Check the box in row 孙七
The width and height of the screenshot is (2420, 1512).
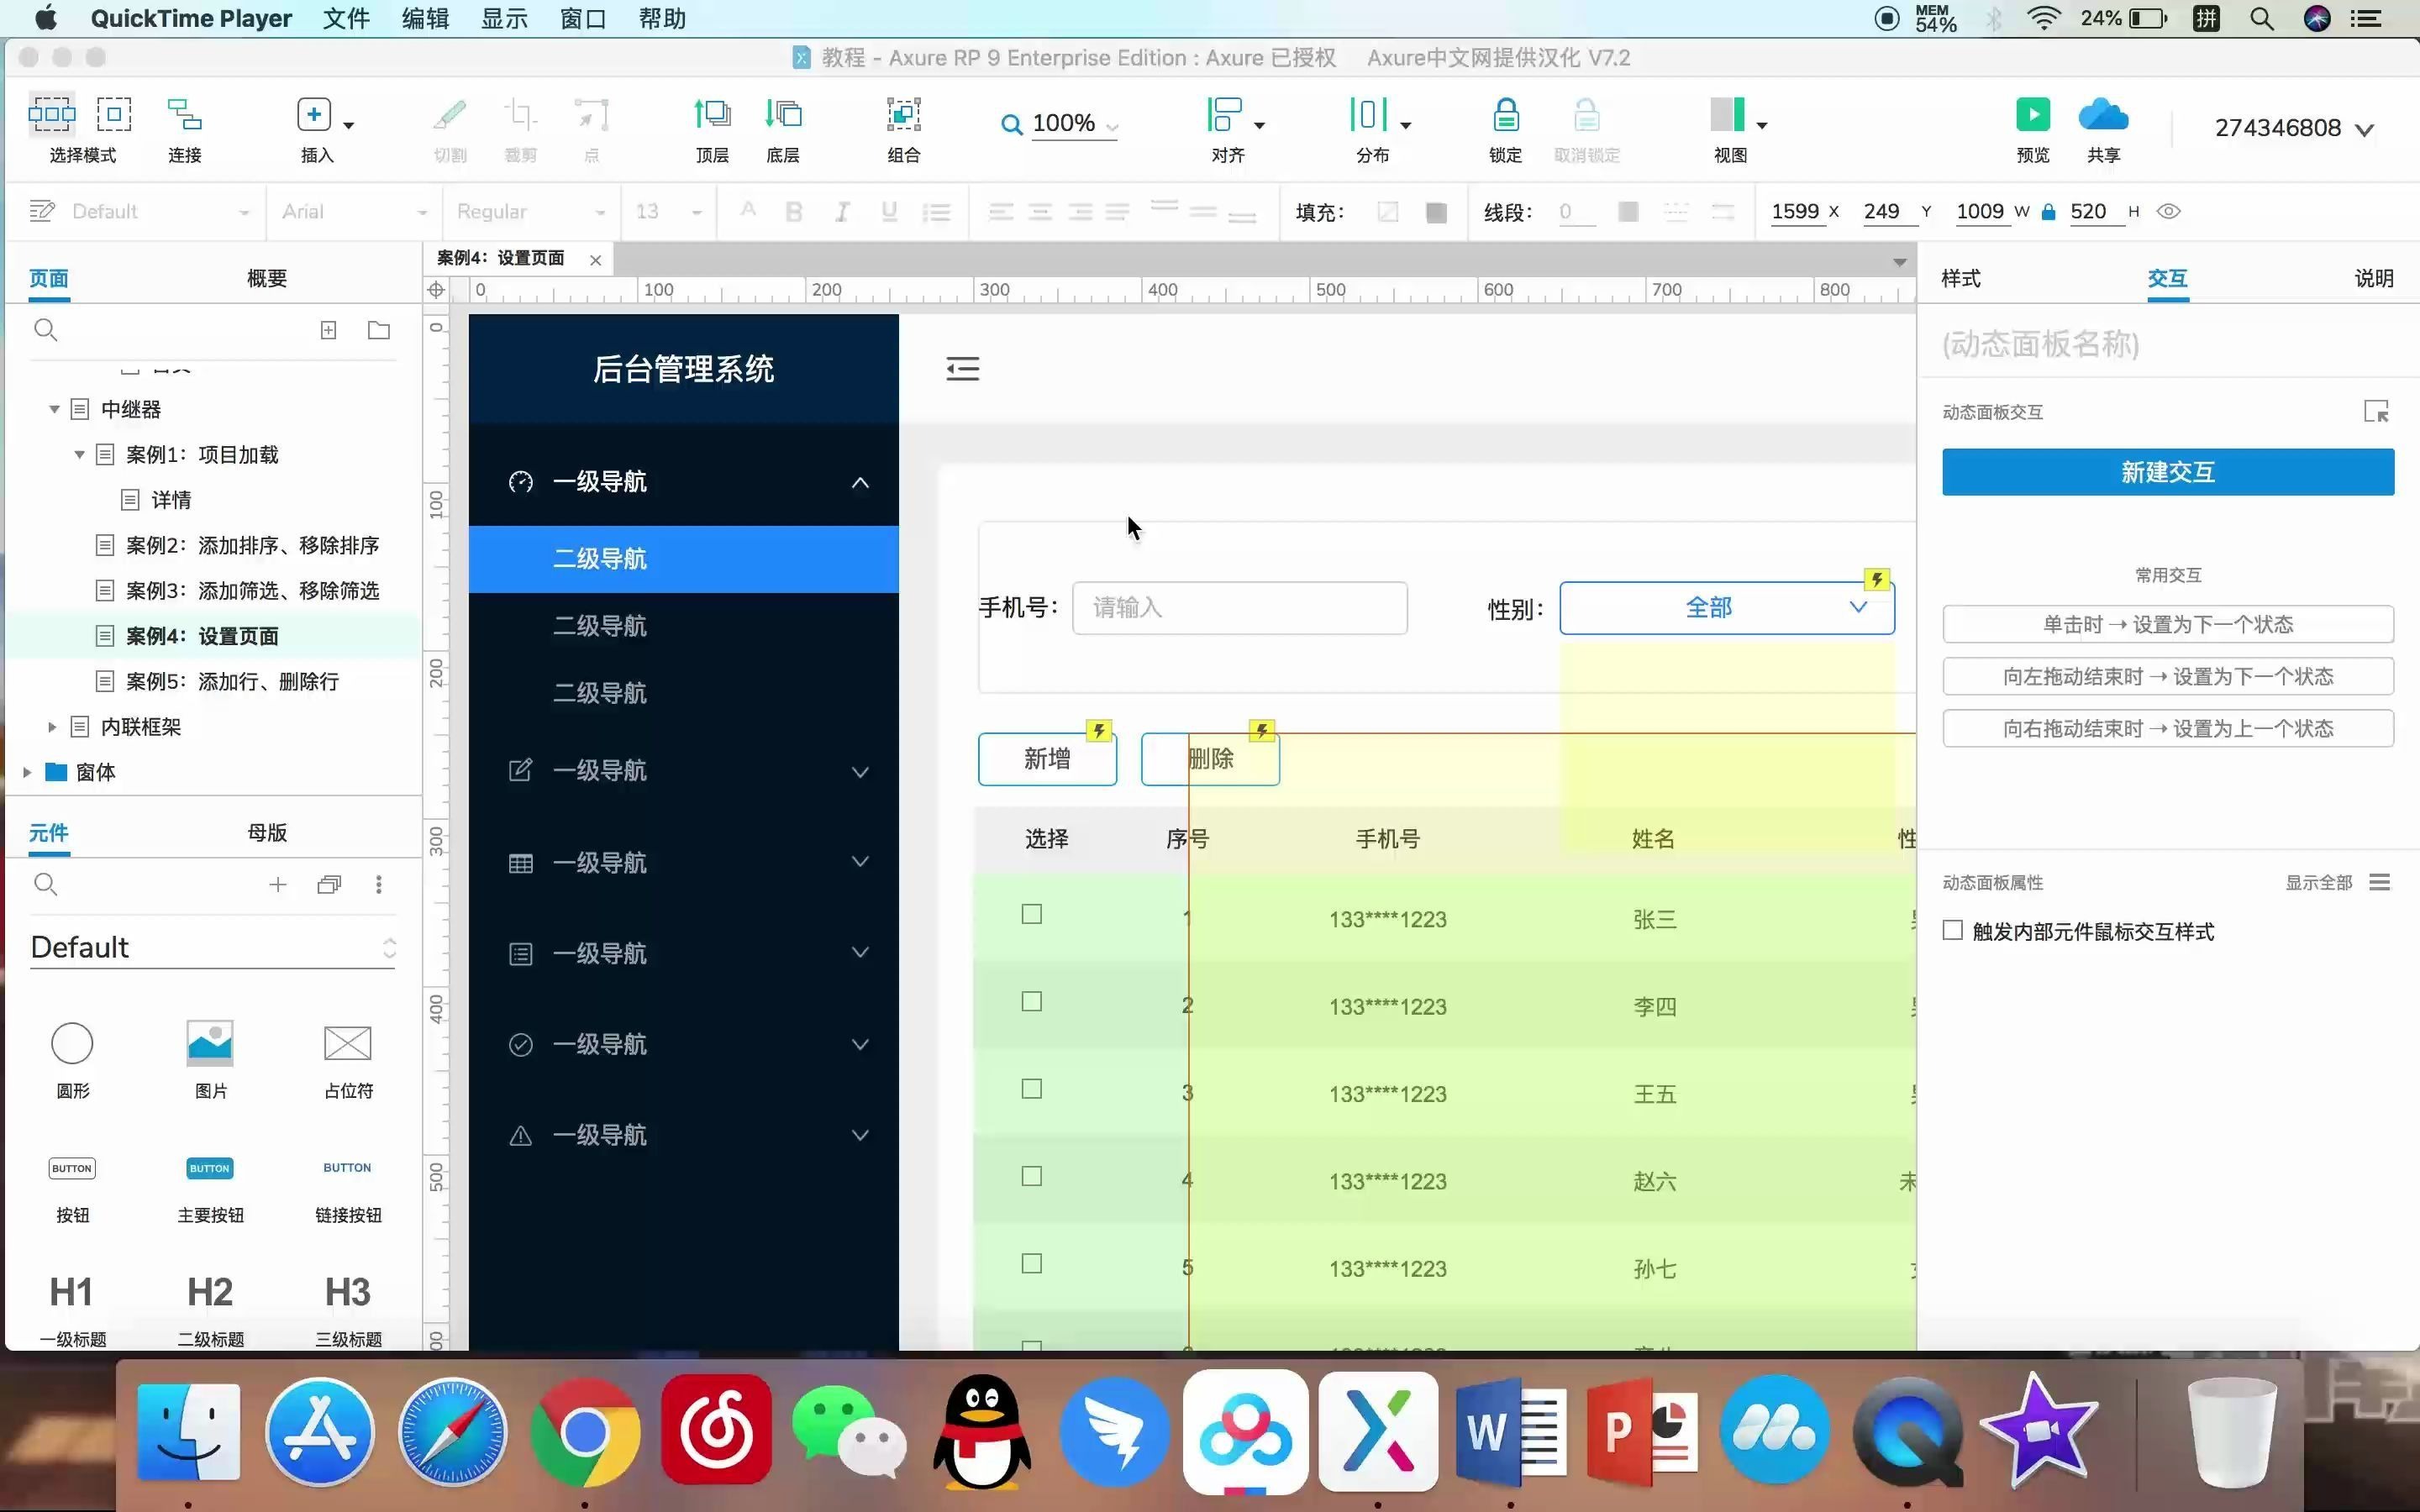(1032, 1263)
